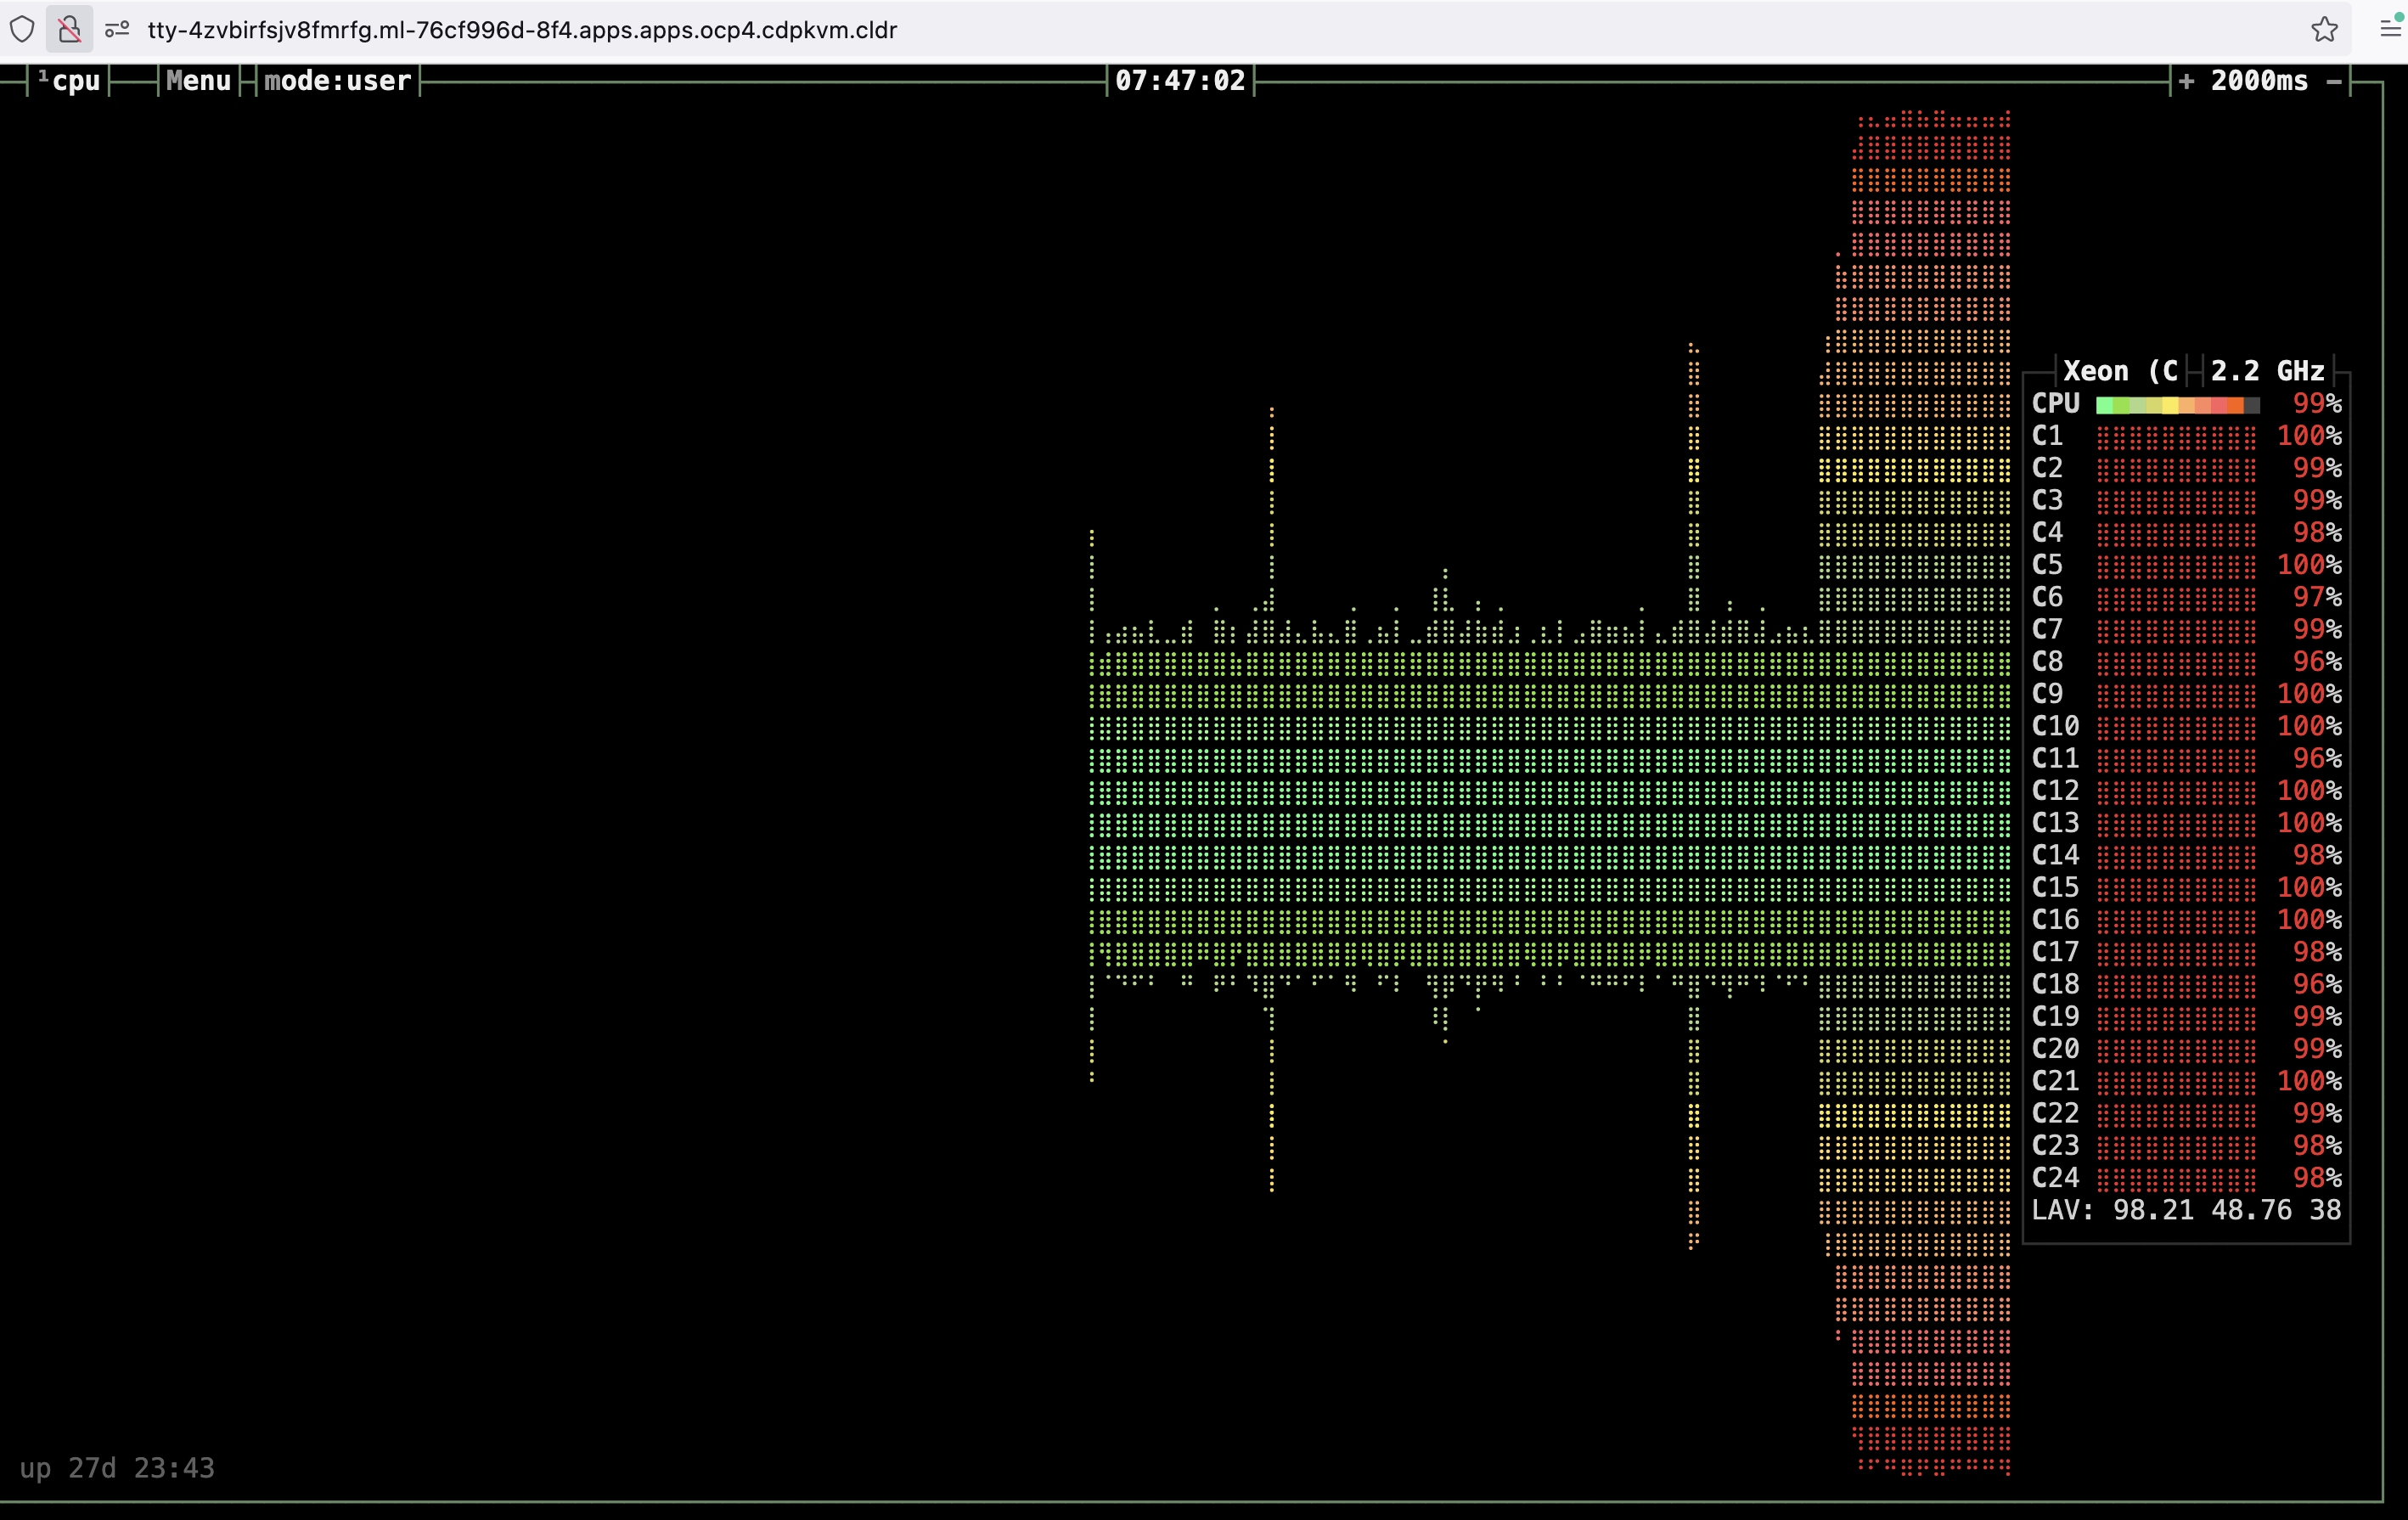The height and width of the screenshot is (1520, 2408).
Task: Open the btop Menu
Action: click(198, 81)
